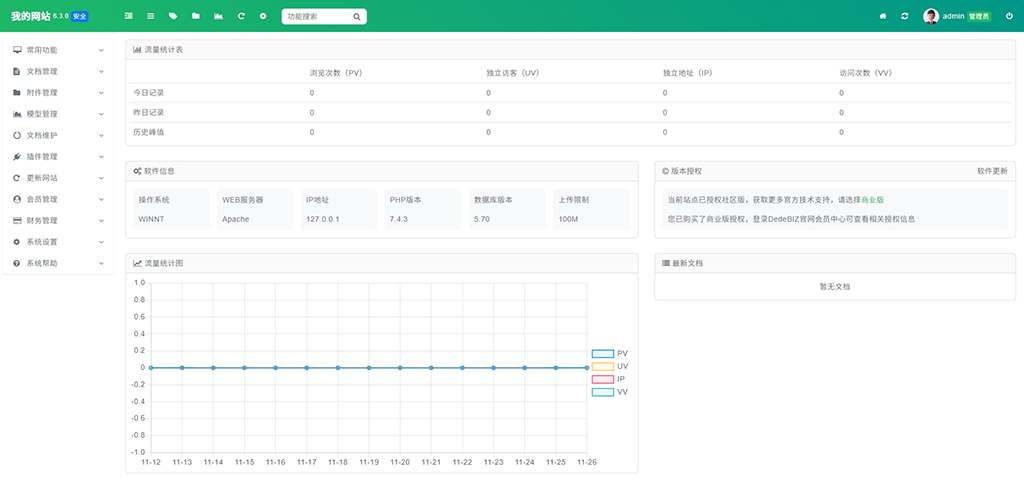This screenshot has height=500, width=1024.
Task: Click the sync icon beside admin avatar
Action: [905, 17]
